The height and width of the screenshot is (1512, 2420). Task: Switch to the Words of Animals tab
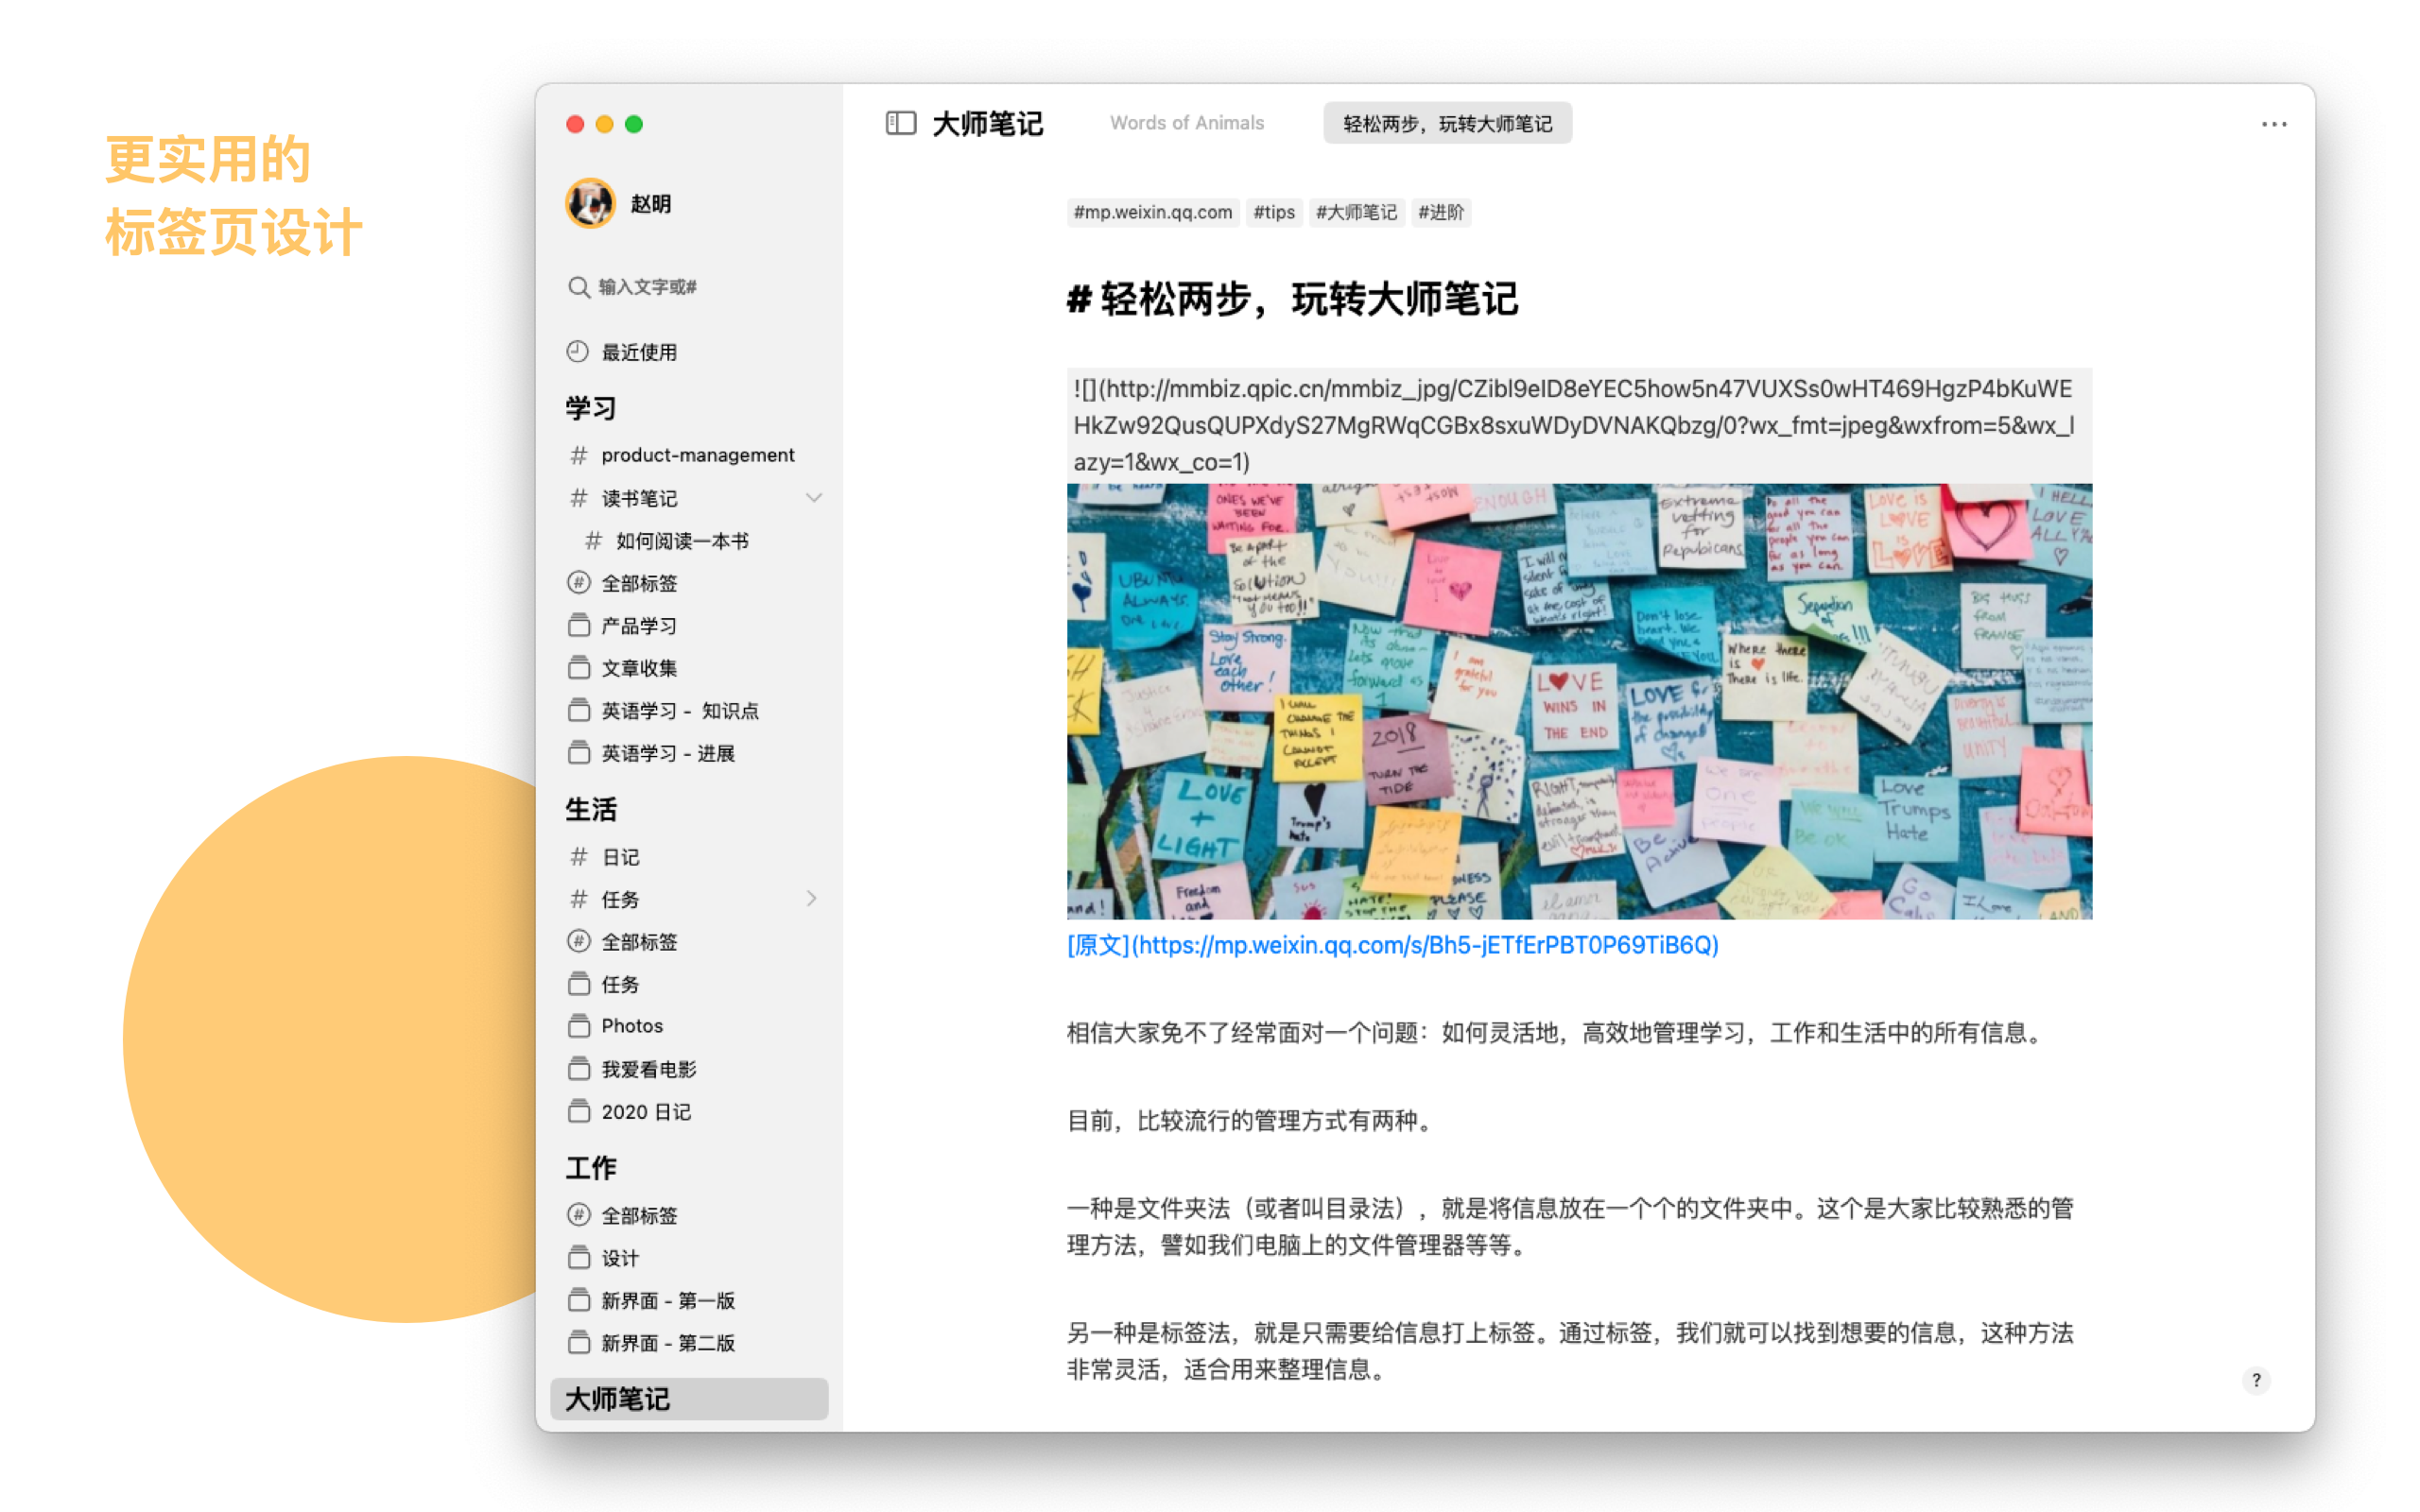coord(1186,123)
